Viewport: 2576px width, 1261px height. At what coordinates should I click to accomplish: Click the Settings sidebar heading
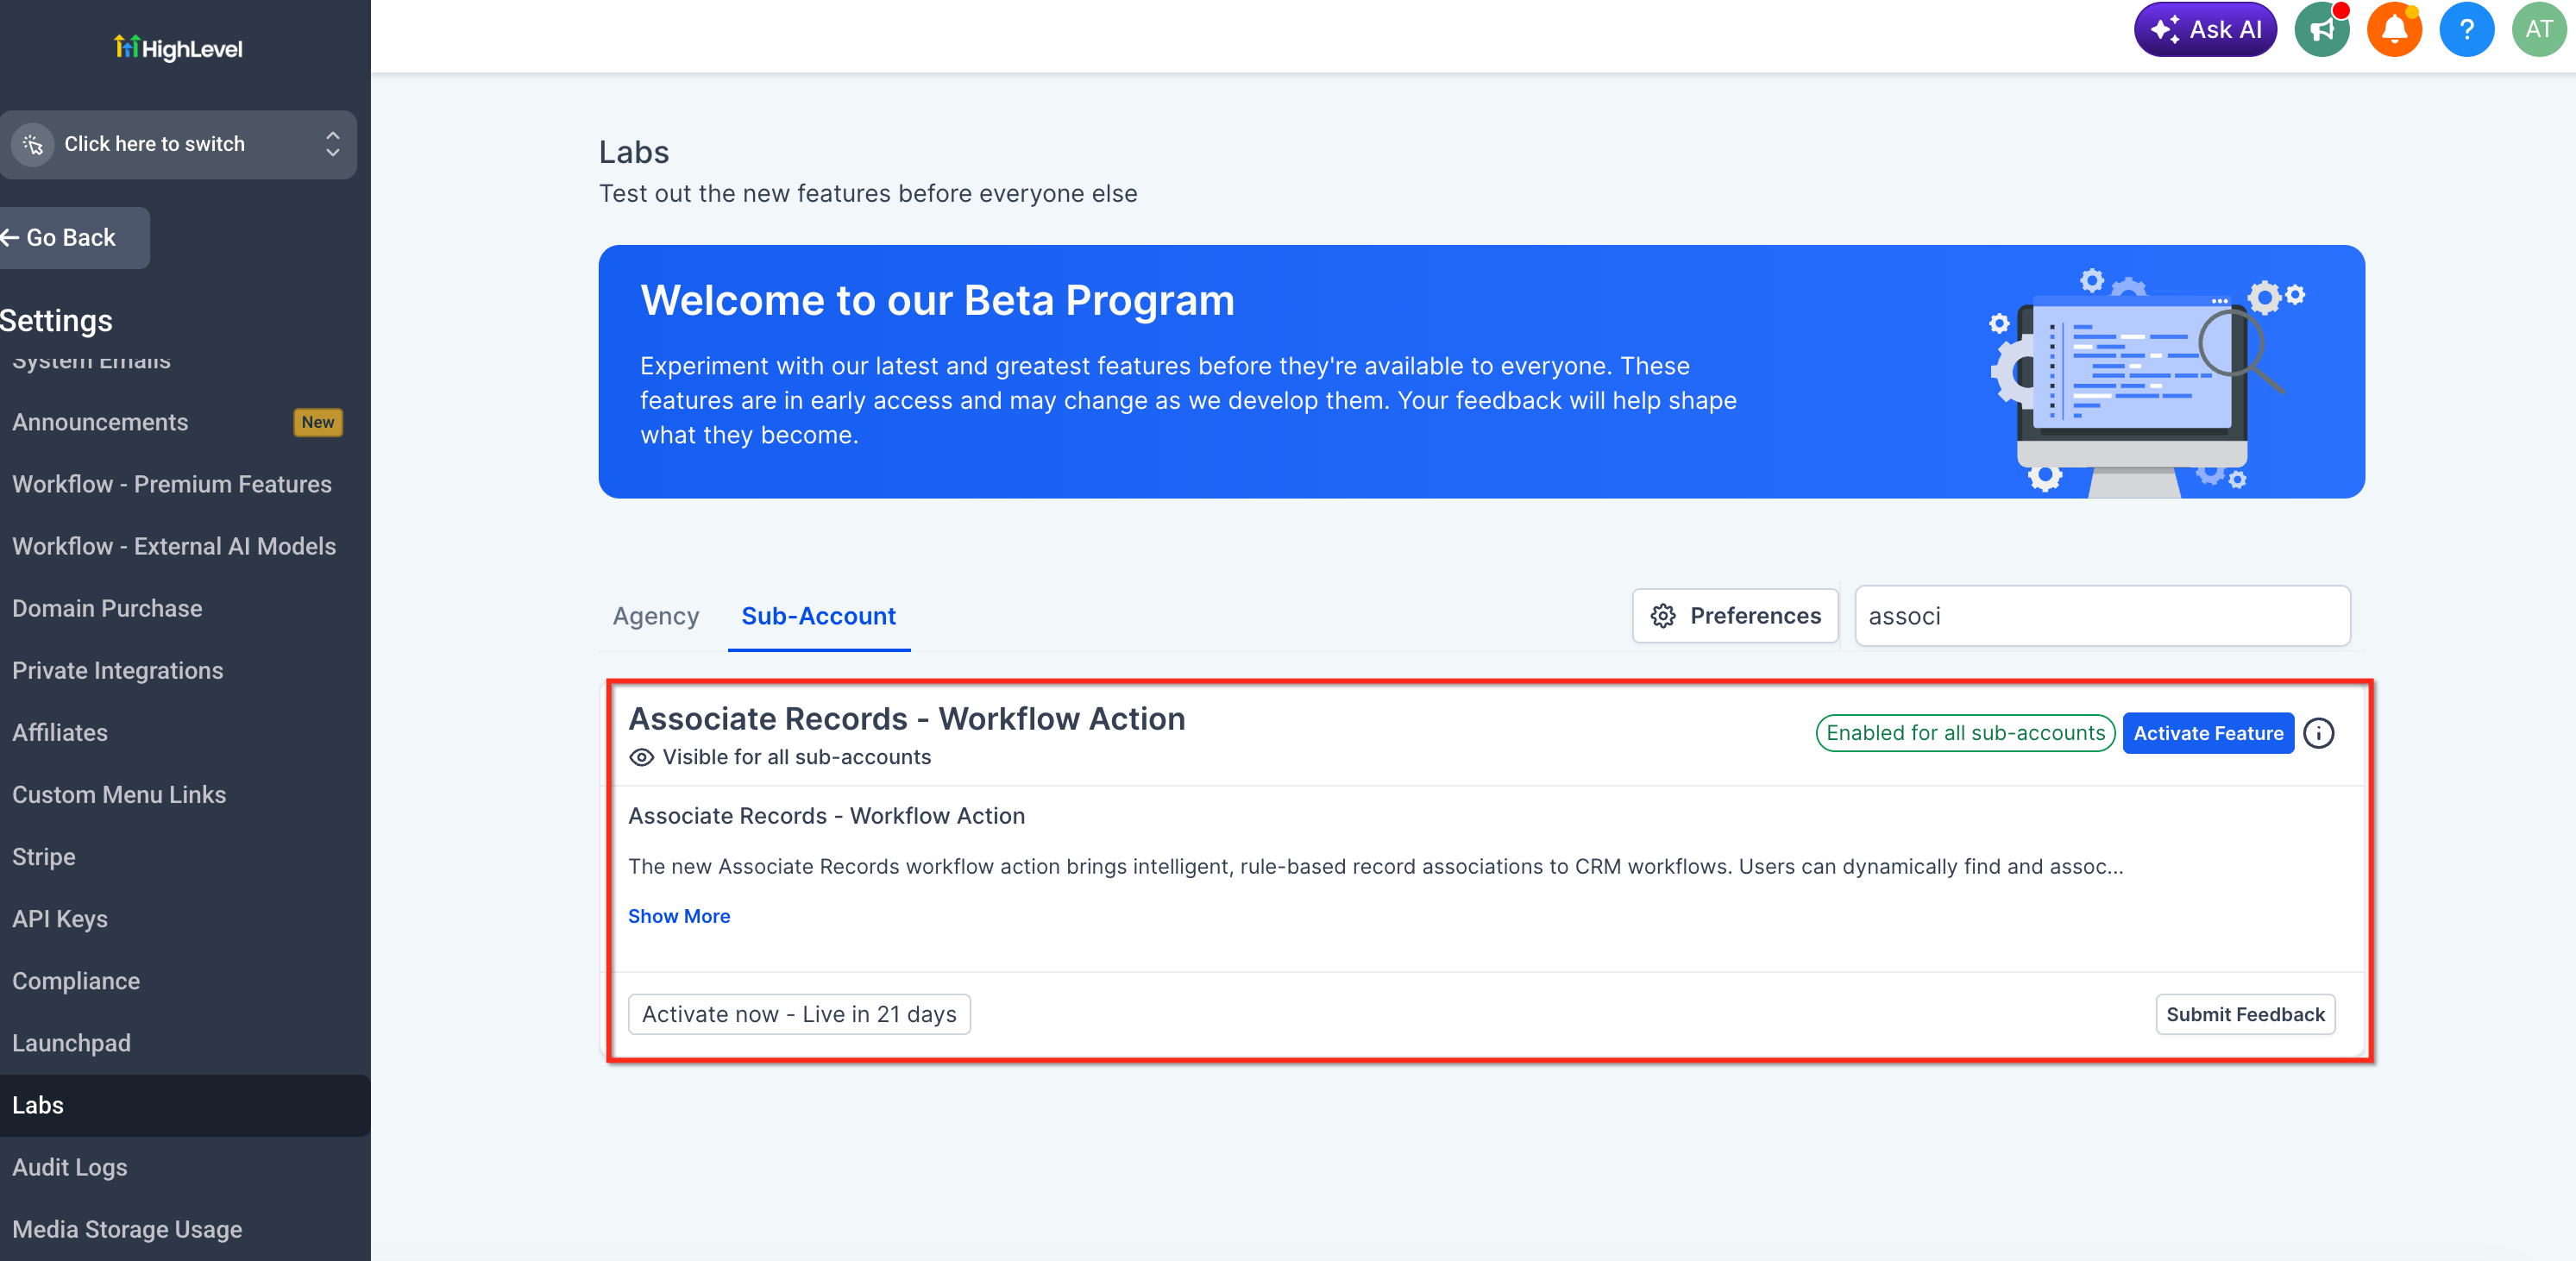[56, 321]
